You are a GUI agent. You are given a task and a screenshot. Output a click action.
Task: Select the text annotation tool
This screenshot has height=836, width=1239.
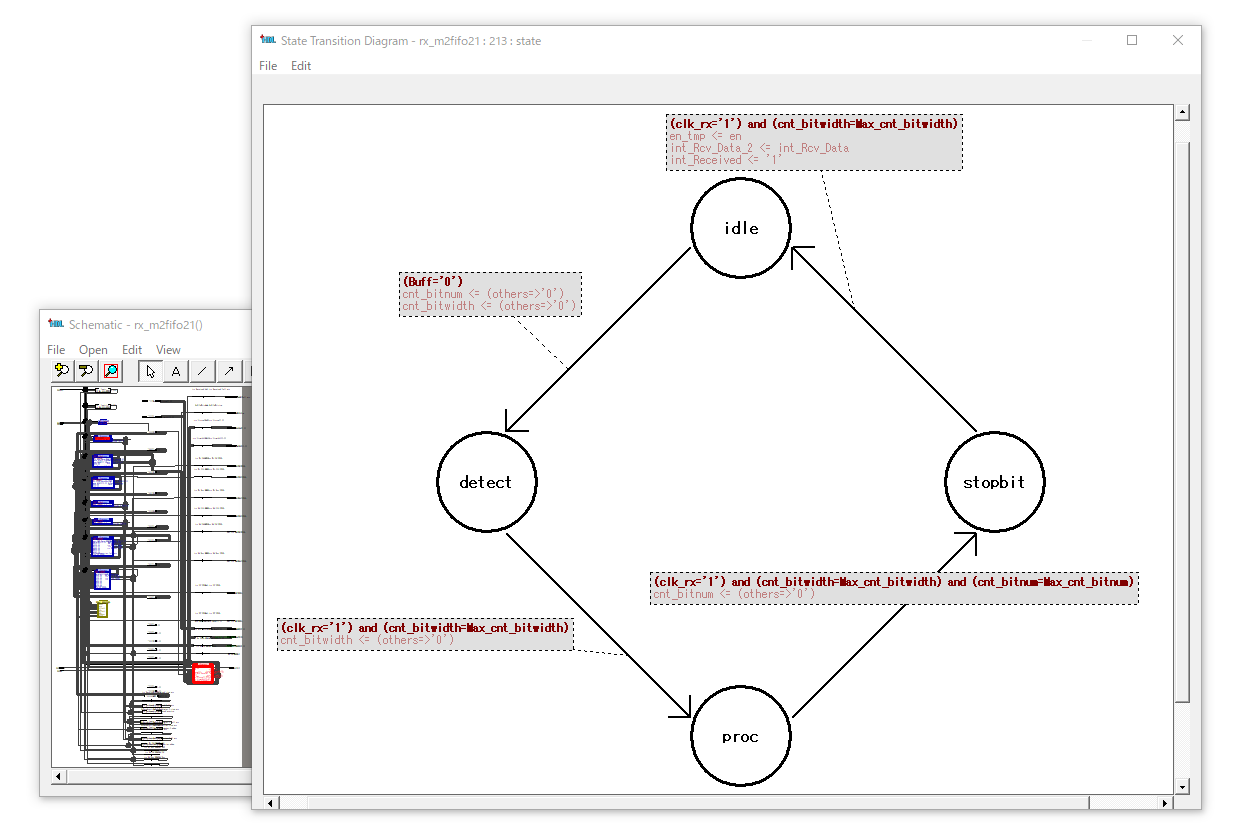tap(176, 371)
